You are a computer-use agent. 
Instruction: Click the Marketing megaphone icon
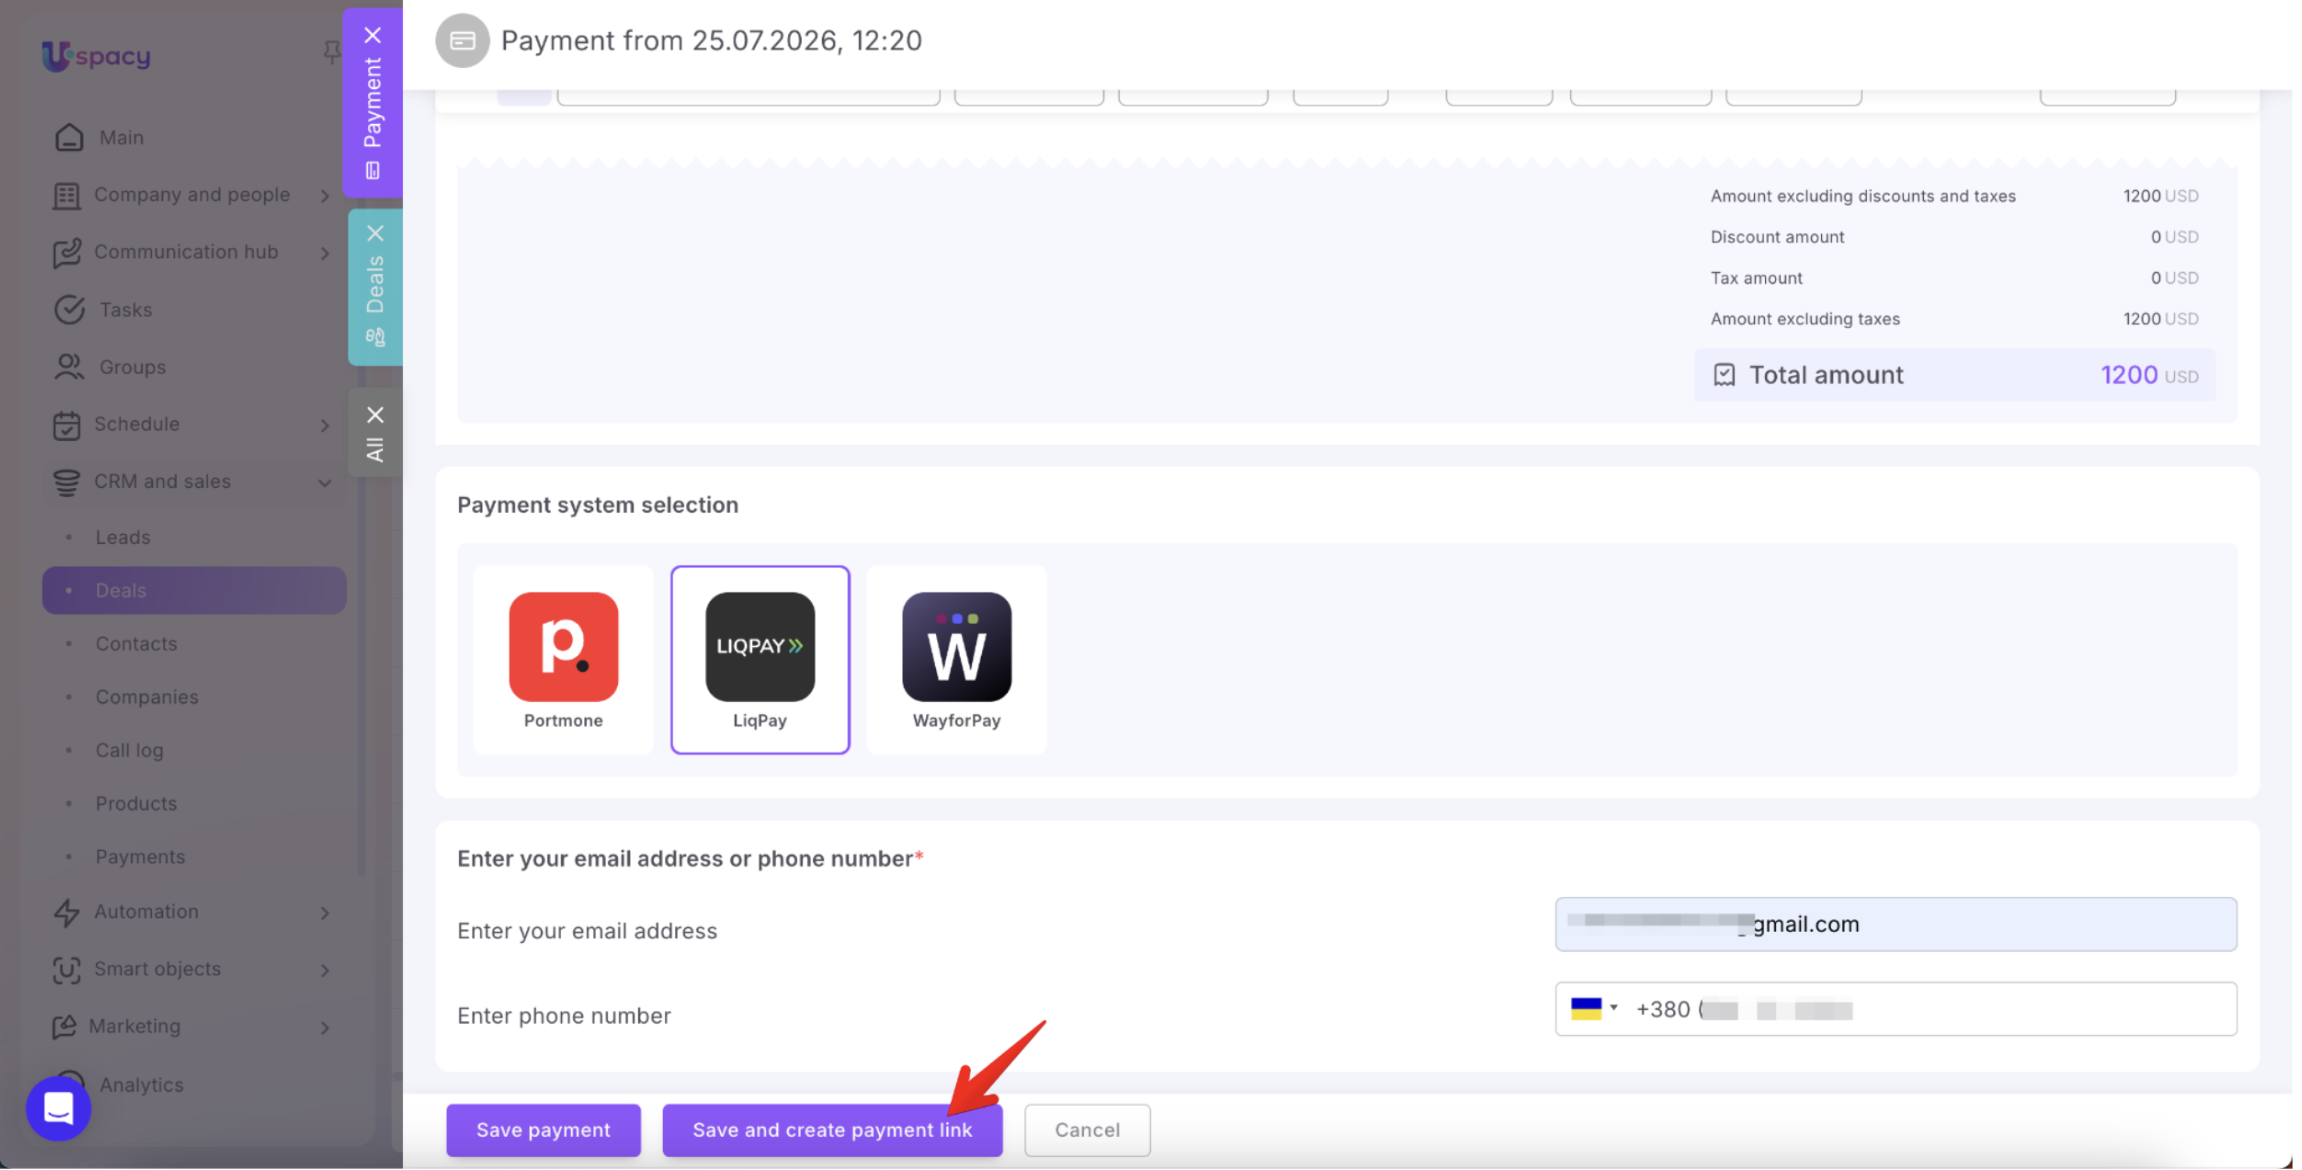tap(65, 1027)
